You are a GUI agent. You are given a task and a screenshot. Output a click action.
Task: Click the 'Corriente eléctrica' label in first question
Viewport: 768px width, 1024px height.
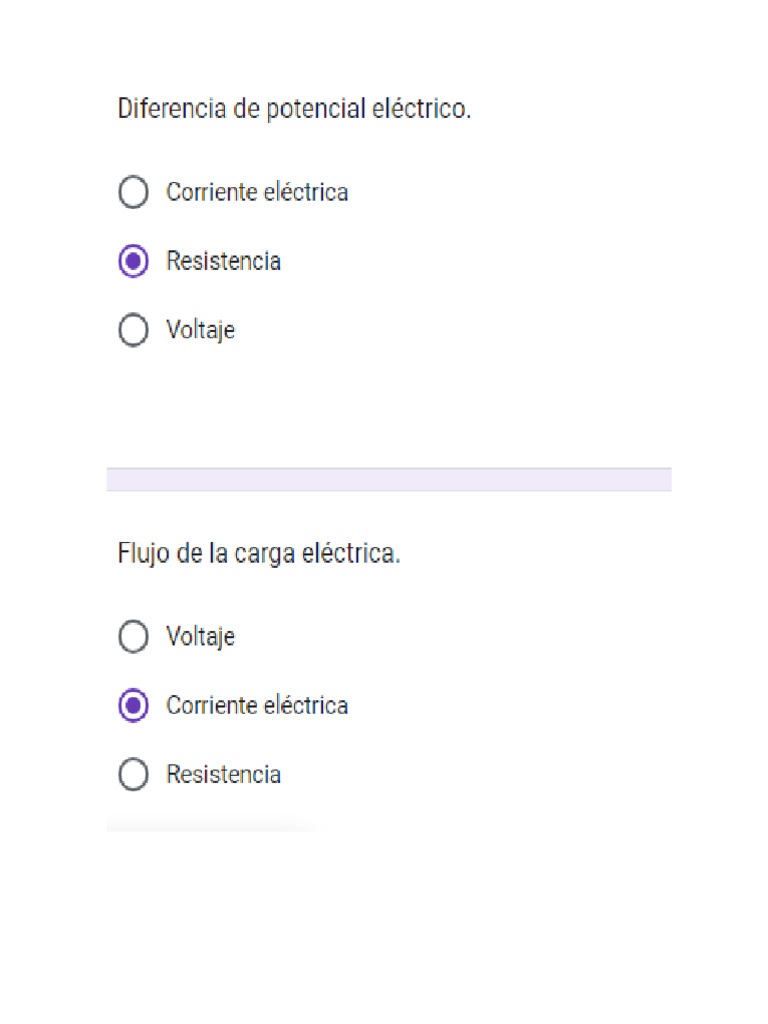tap(257, 192)
